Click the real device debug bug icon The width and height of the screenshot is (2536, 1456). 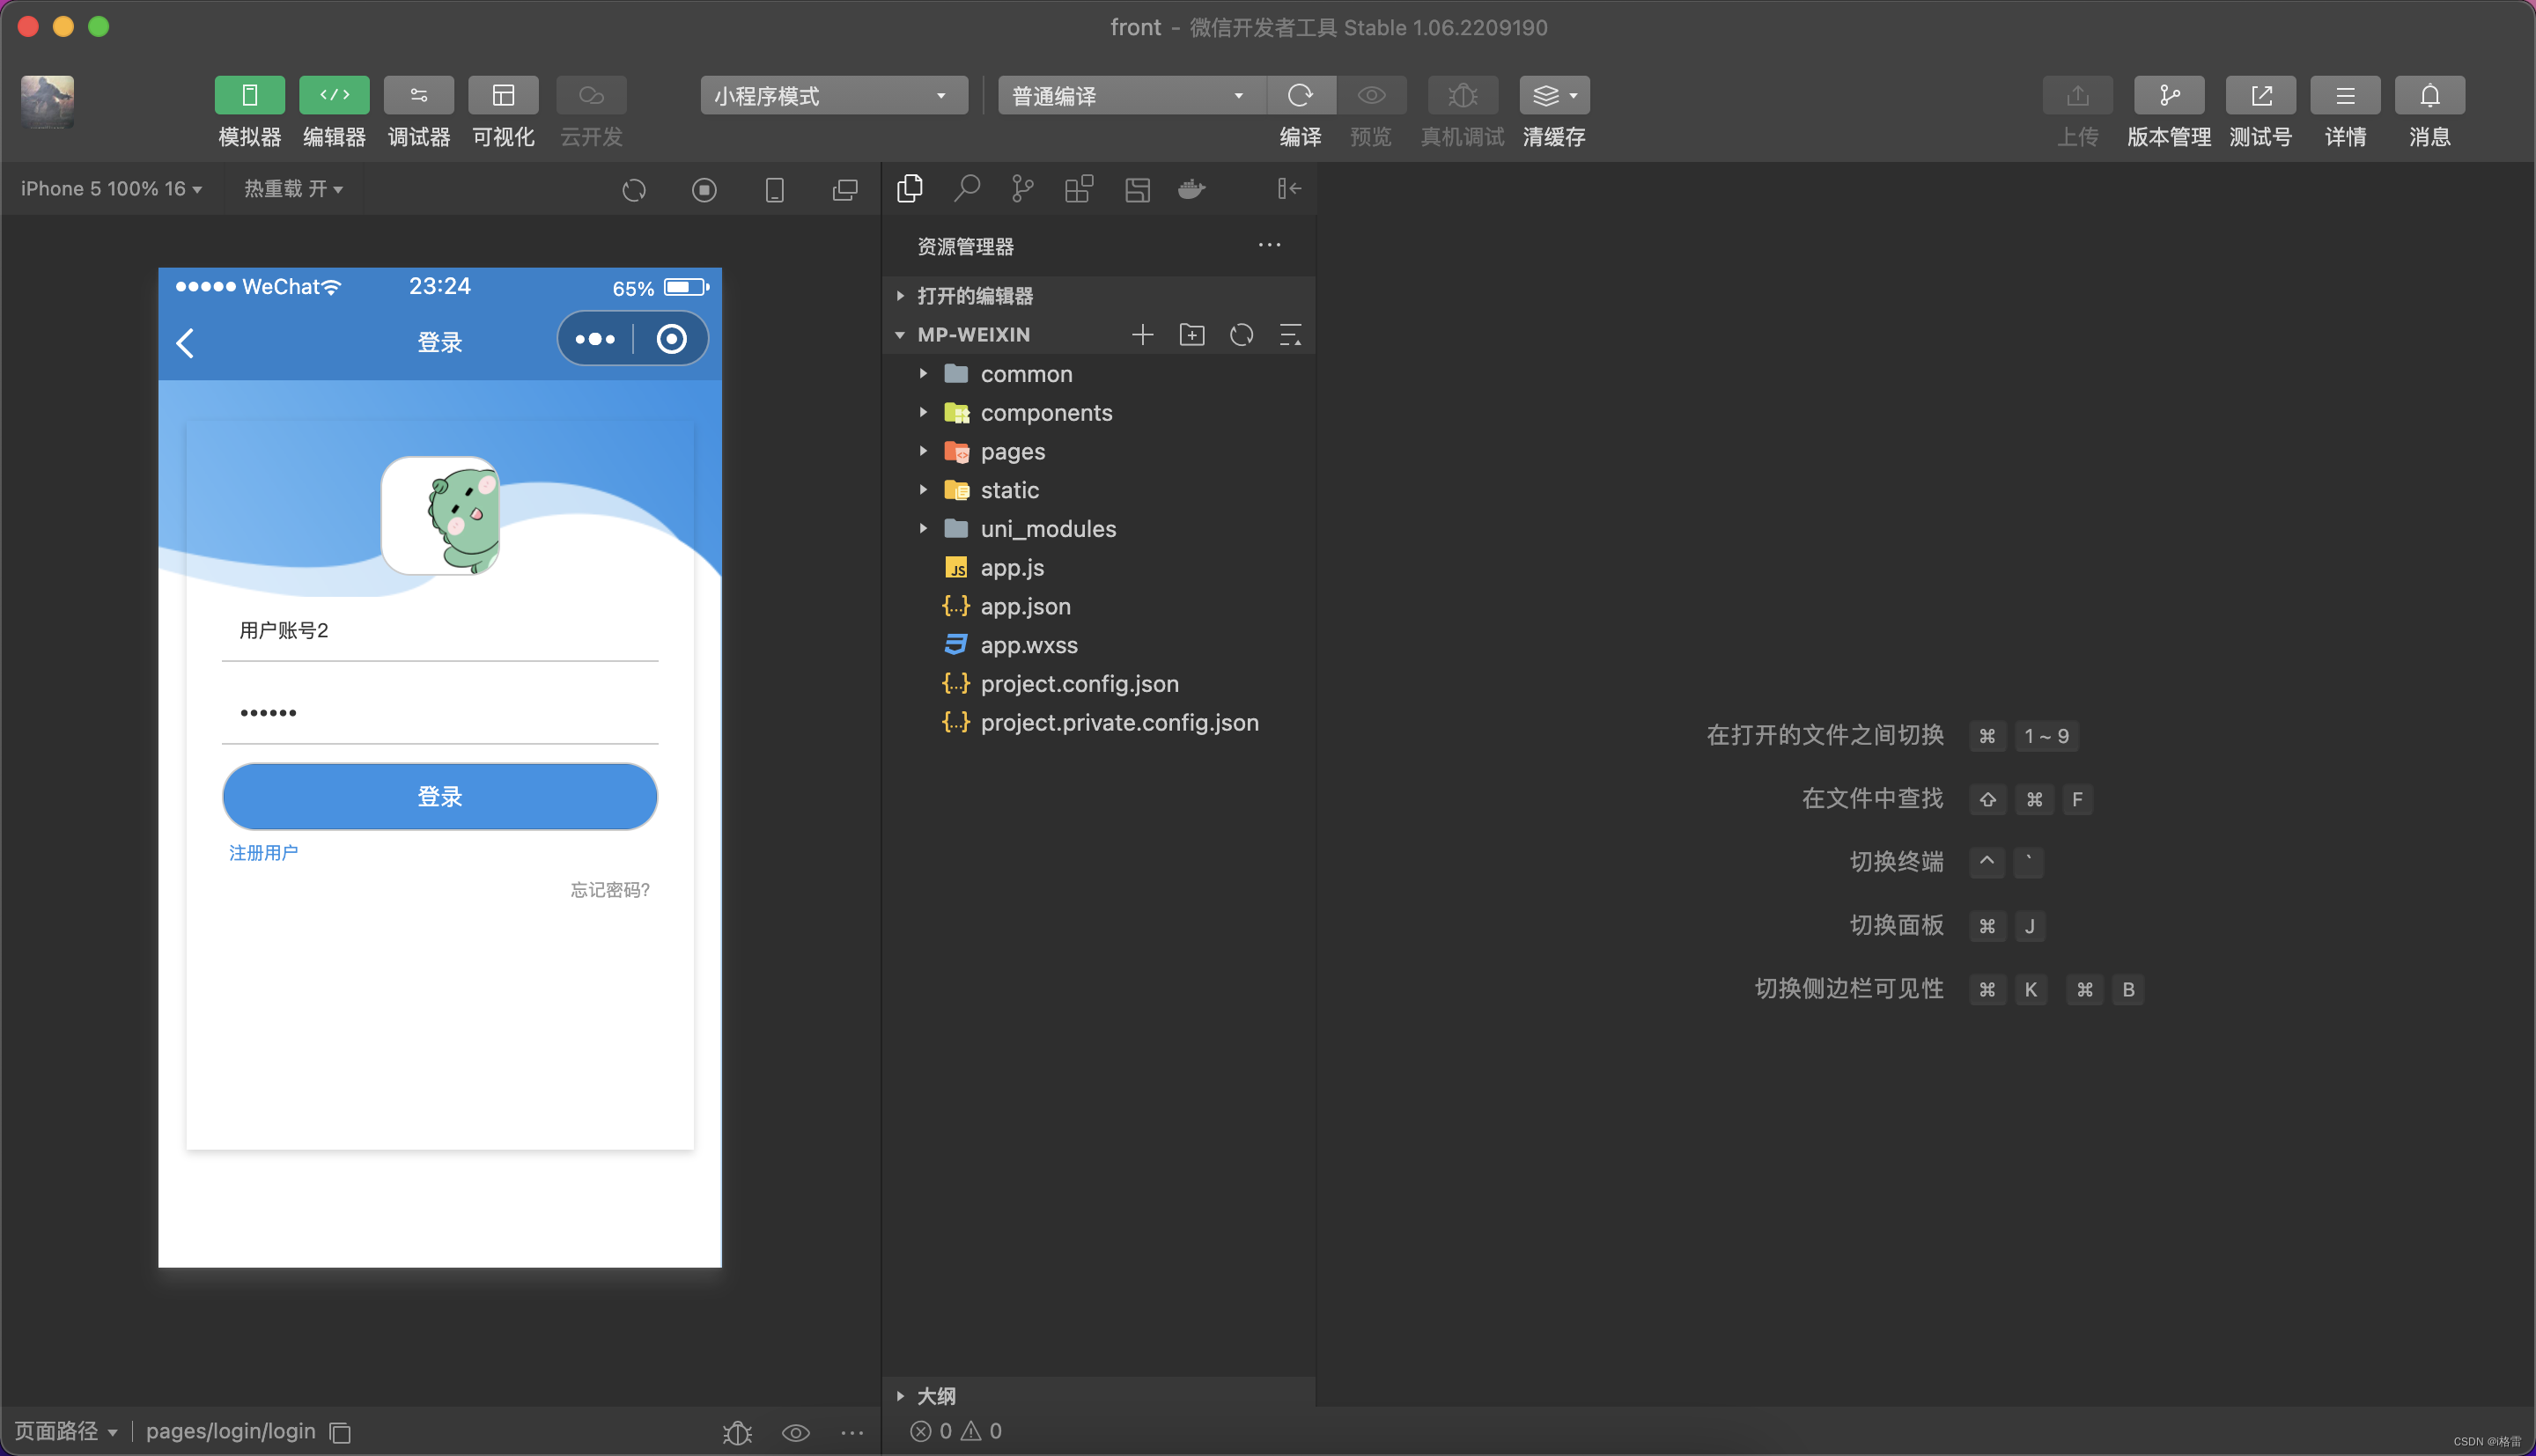pyautogui.click(x=1462, y=96)
